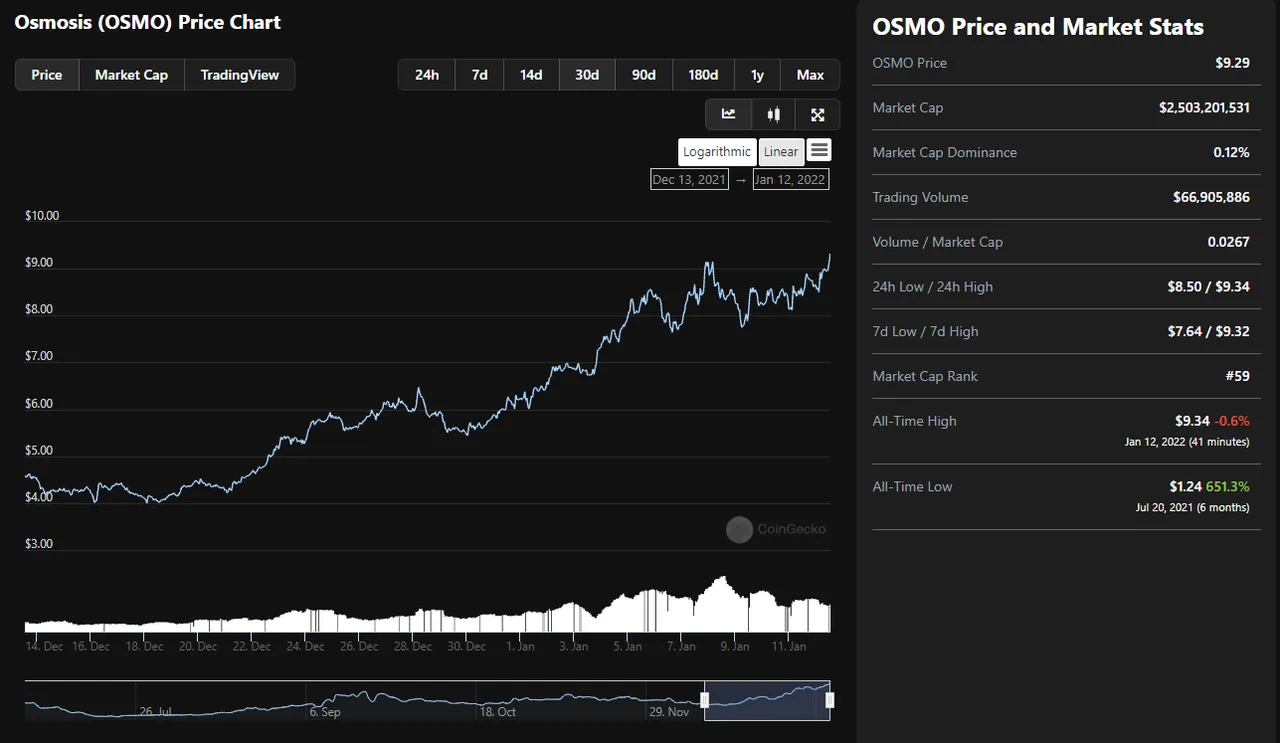The height and width of the screenshot is (743, 1280).
Task: Set chart range to Max
Action: point(810,75)
